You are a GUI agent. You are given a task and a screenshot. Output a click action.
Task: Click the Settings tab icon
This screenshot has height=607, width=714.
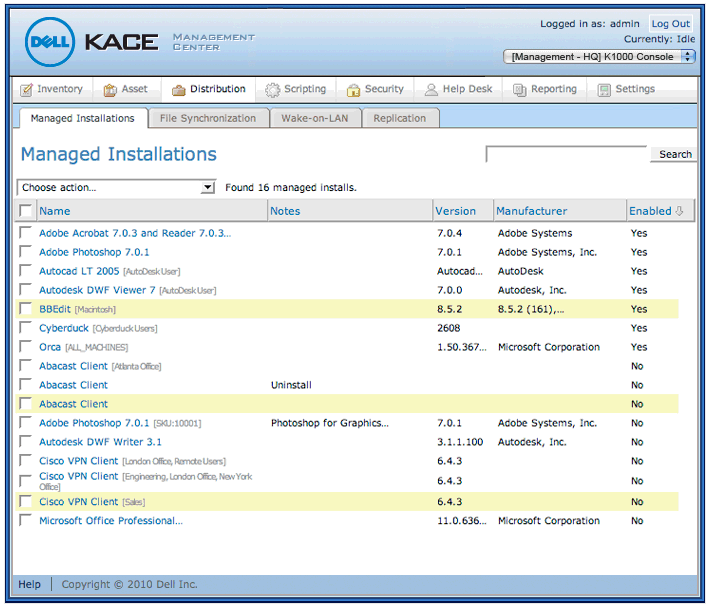[x=604, y=90]
